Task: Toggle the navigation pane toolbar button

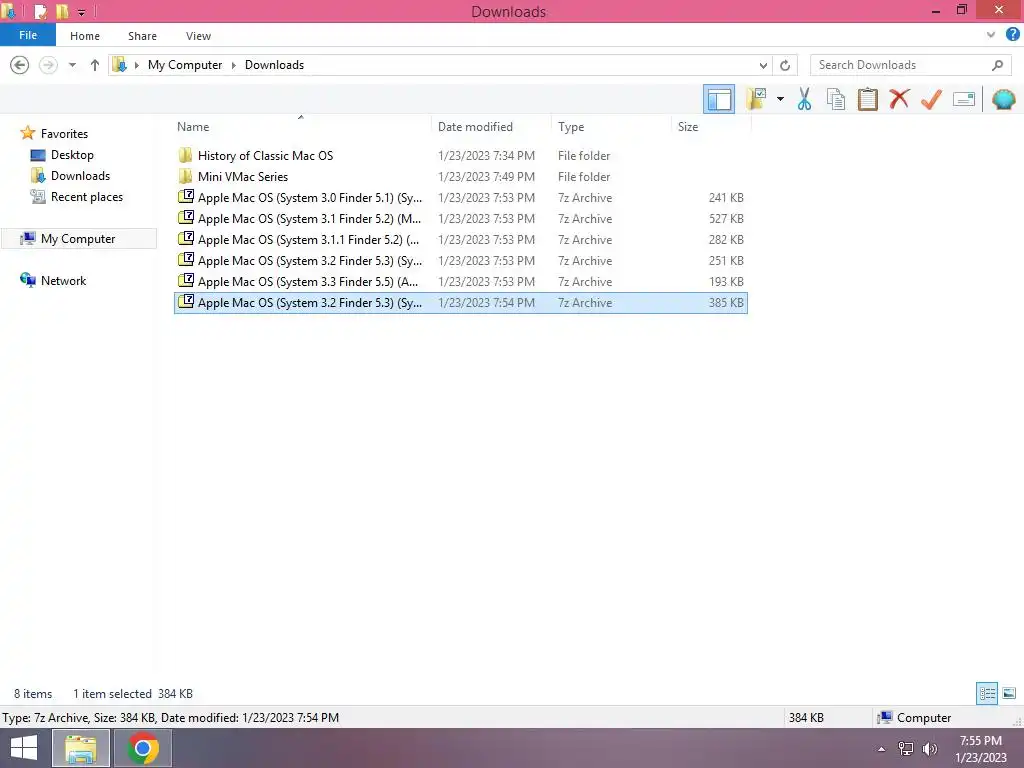Action: coord(718,99)
